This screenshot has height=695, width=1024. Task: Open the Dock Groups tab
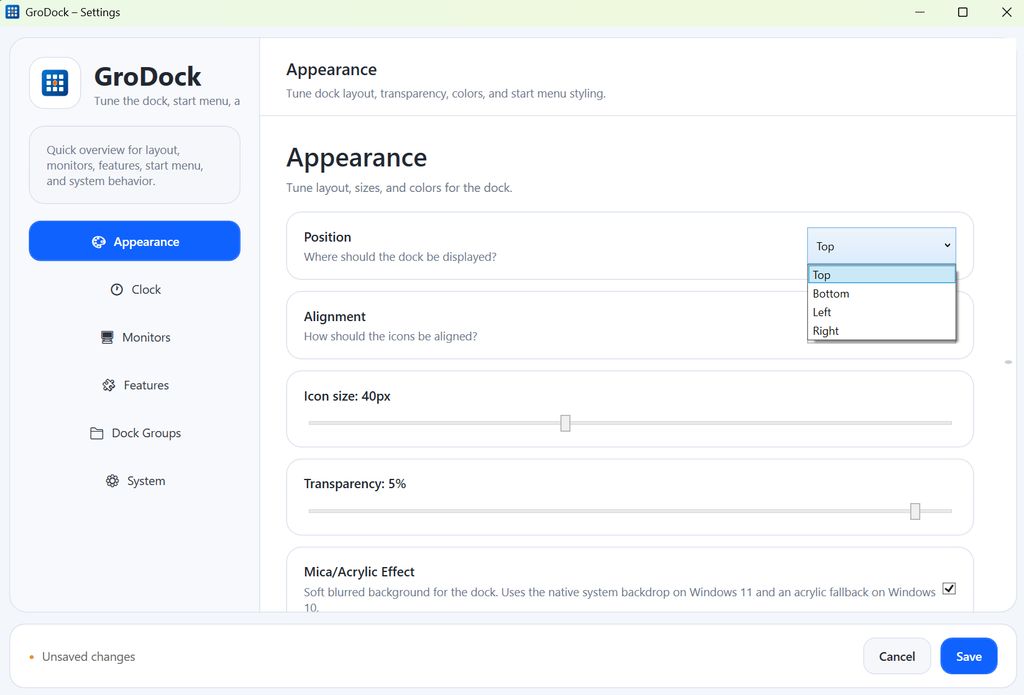(135, 432)
